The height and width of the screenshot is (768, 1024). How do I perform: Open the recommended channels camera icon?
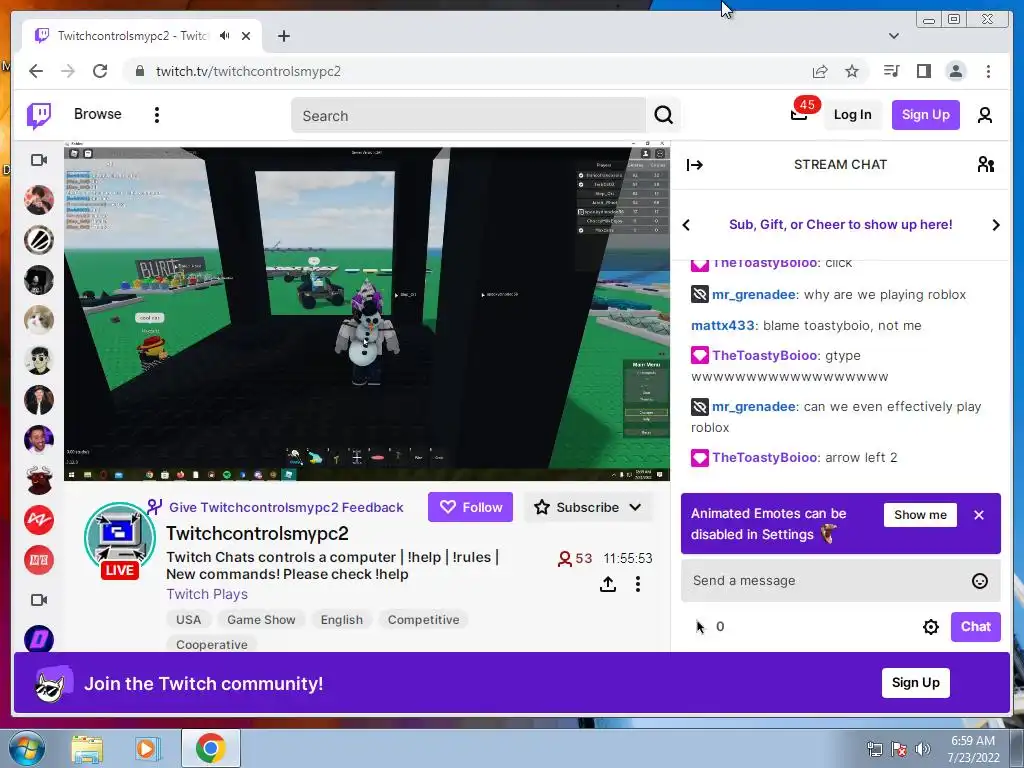pyautogui.click(x=39, y=600)
